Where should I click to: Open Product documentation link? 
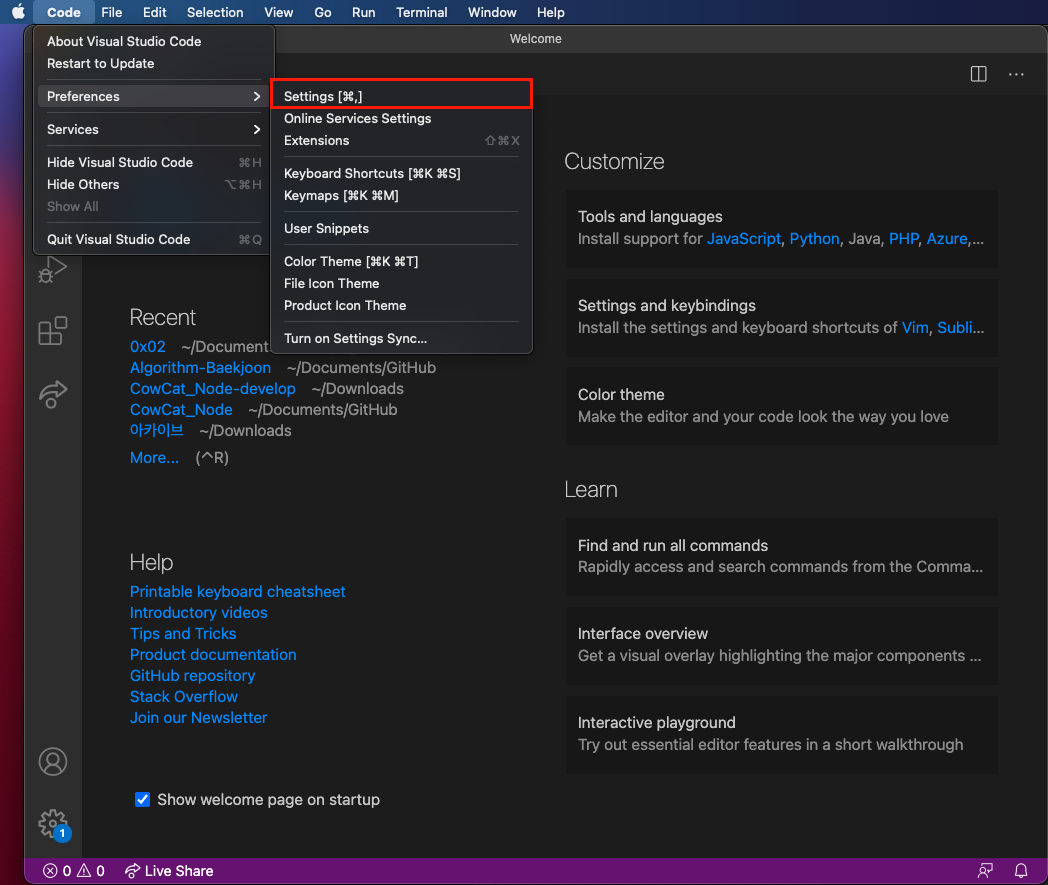(x=213, y=654)
